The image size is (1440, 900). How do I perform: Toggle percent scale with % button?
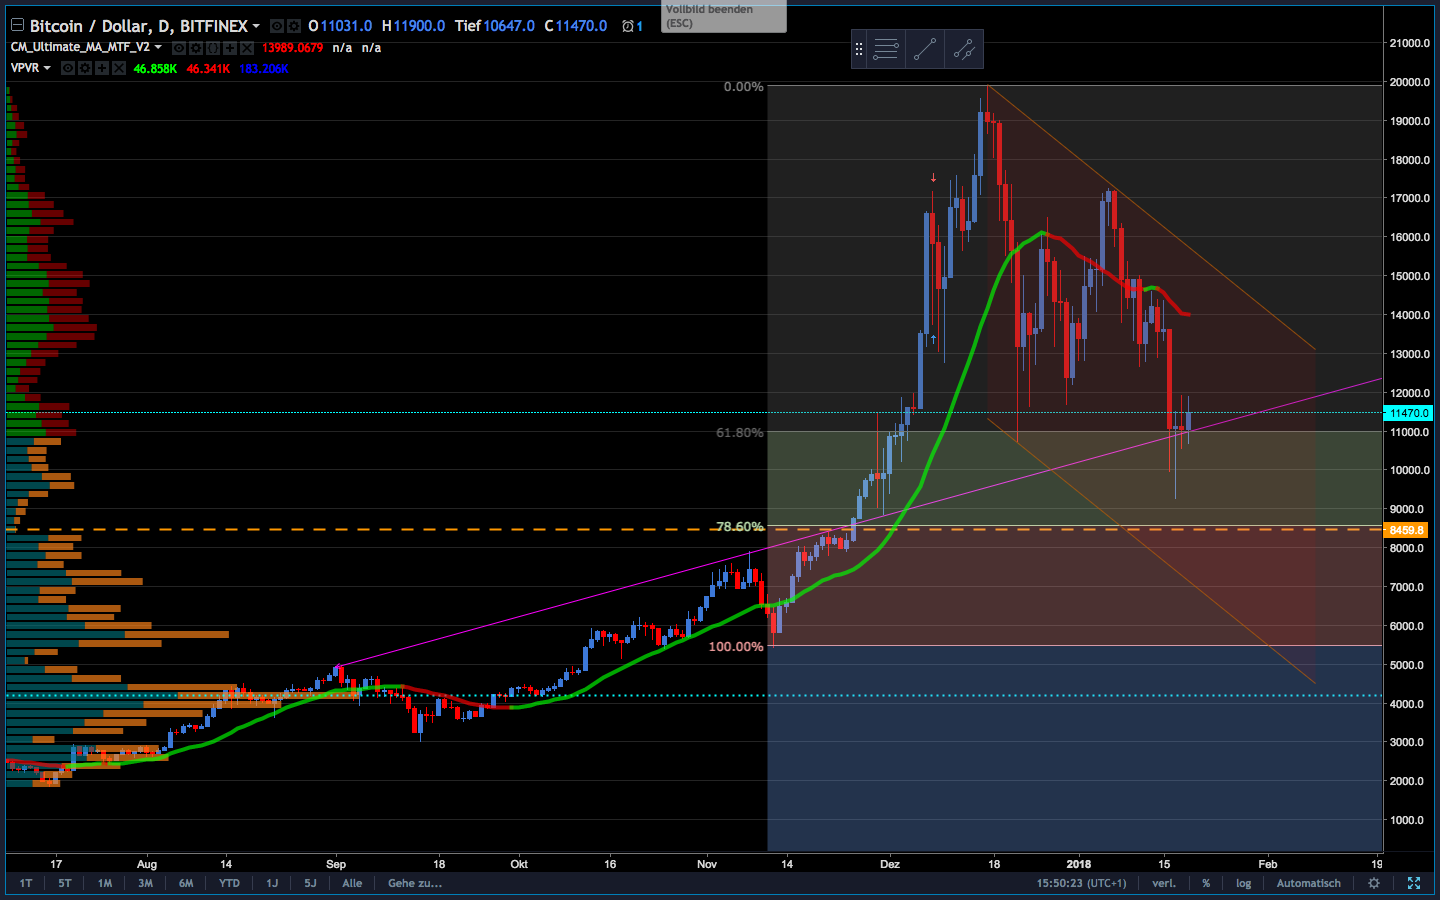click(1206, 883)
